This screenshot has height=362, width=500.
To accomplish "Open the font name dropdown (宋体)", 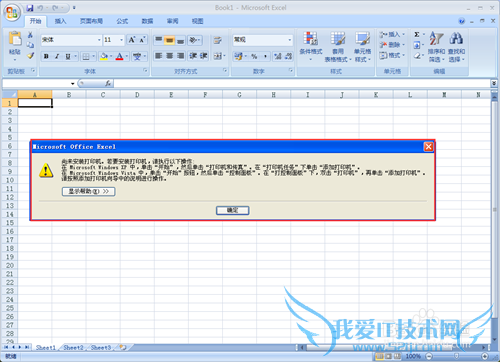I will pyautogui.click(x=99, y=40).
